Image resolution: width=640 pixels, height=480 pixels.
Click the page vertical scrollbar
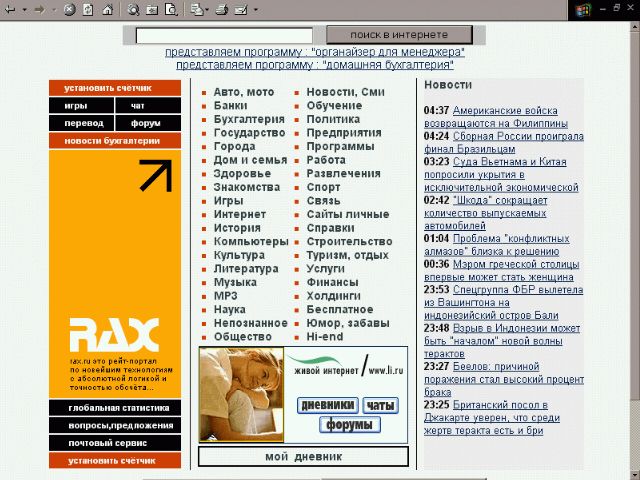[x=636, y=216]
